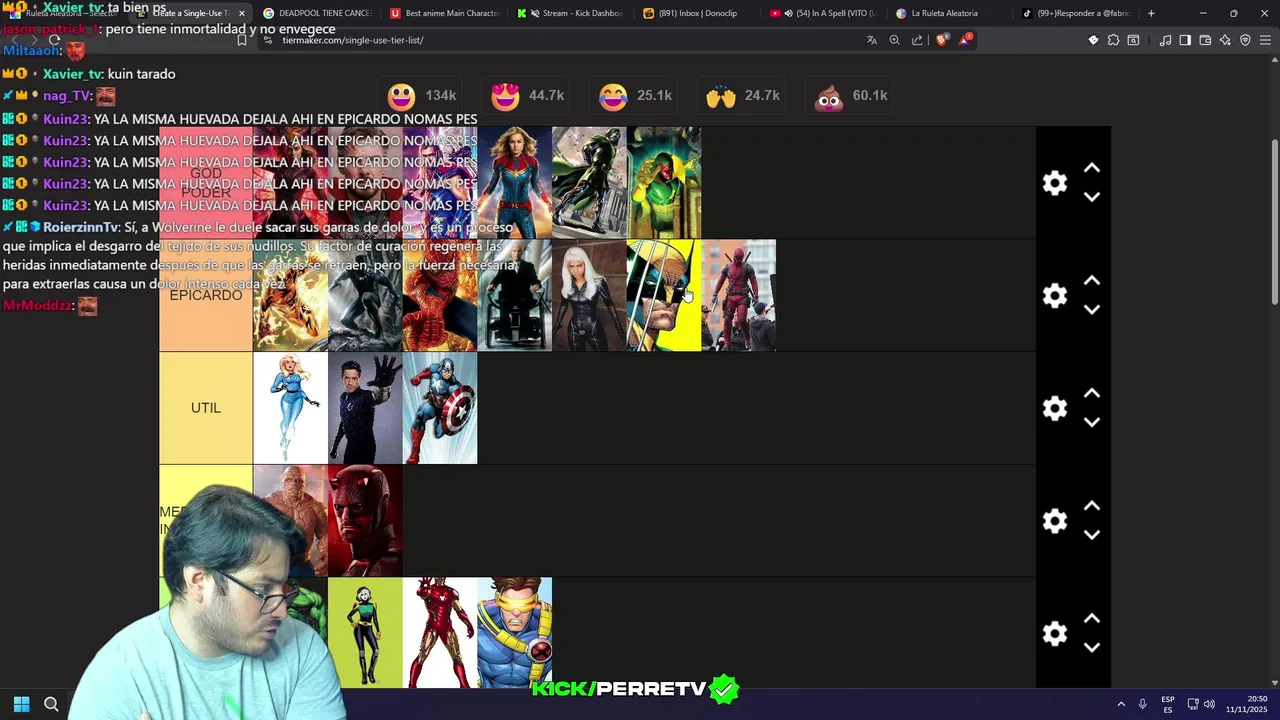
Task: Open Brave Shields lion icon
Action: pyautogui.click(x=941, y=40)
